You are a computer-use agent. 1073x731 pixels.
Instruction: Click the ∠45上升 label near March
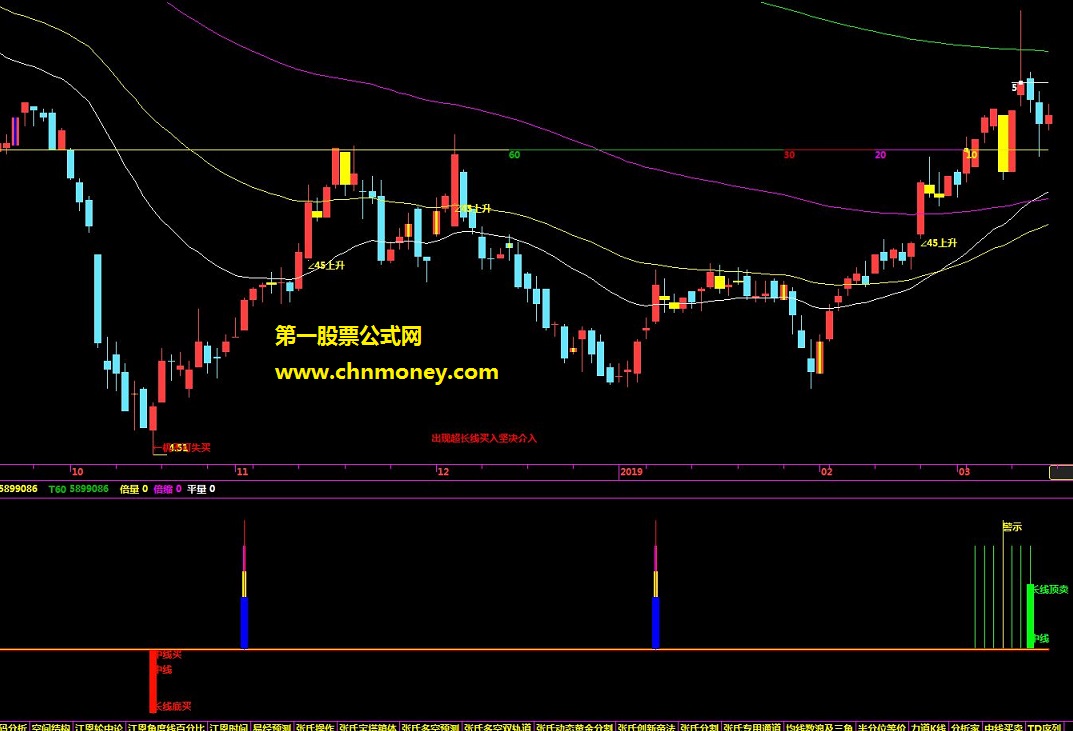click(938, 243)
